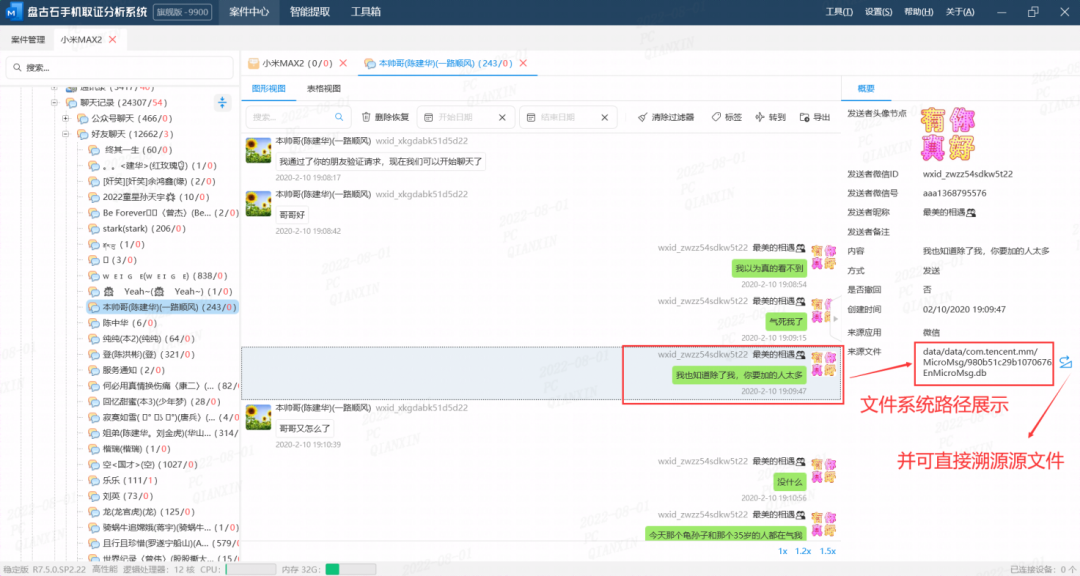This screenshot has height=576, width=1080.
Task: Click the small arrow at chat pane's right edge
Action: click(835, 319)
